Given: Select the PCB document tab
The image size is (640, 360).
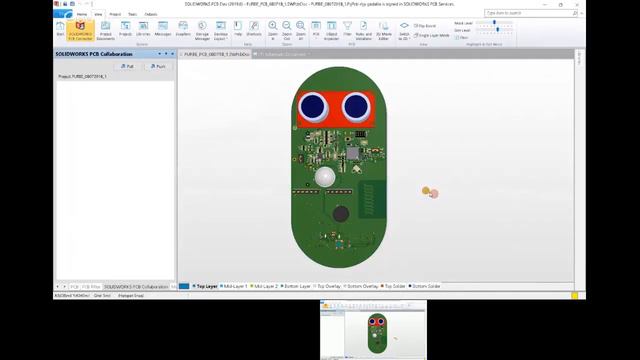Looking at the screenshot, I should pyautogui.click(x=215, y=54).
